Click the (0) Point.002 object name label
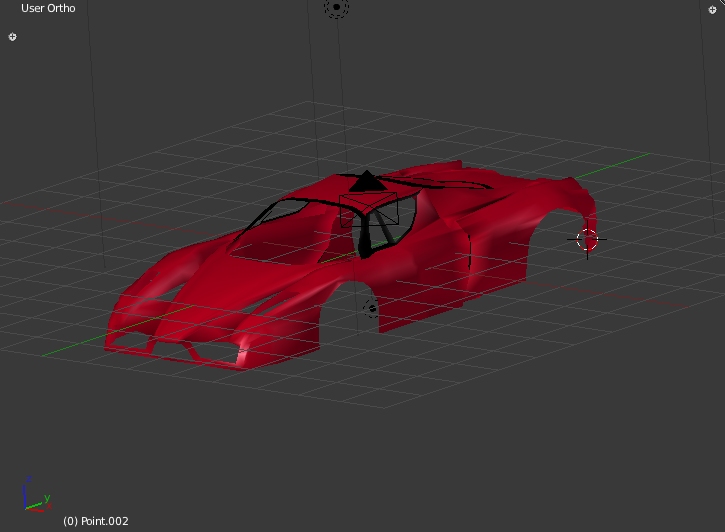The image size is (725, 532). pos(96,521)
